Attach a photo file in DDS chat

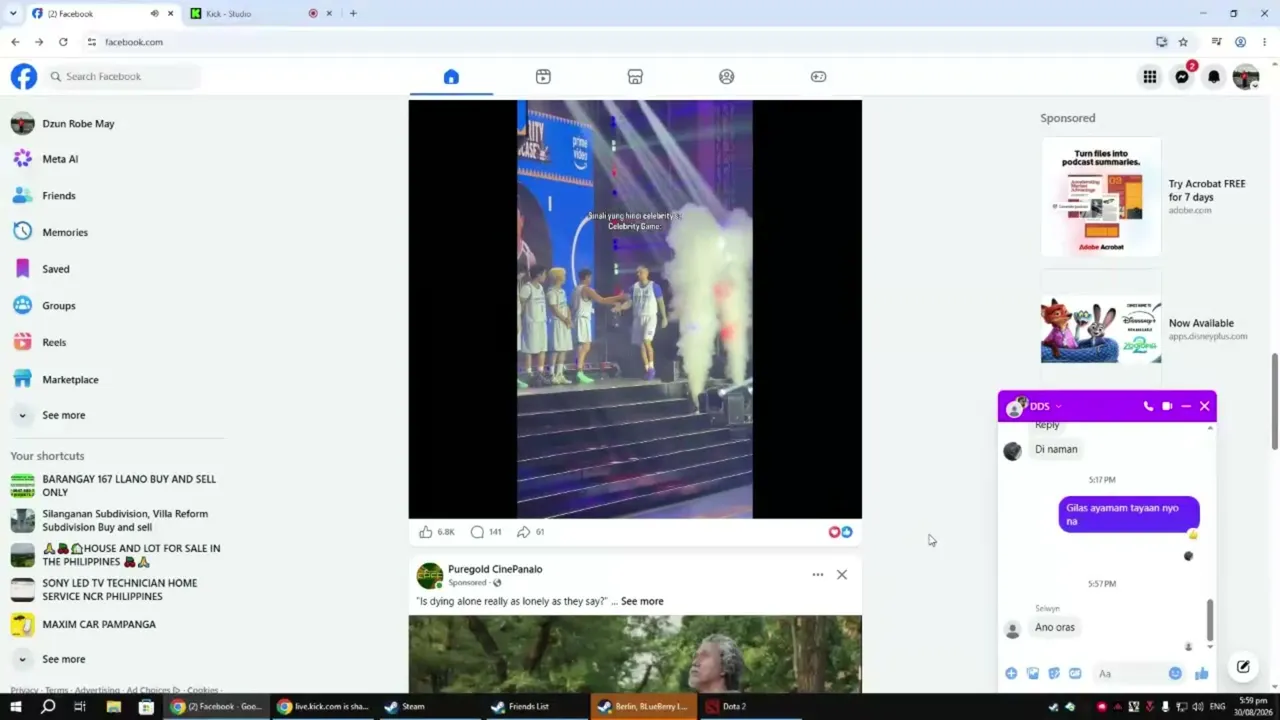coord(1033,674)
